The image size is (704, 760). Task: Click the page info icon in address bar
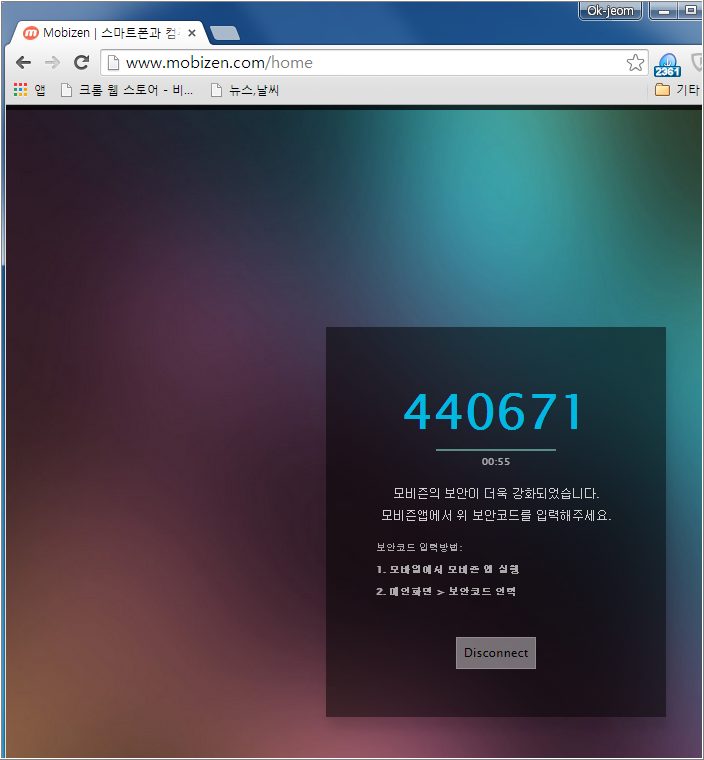tap(113, 63)
